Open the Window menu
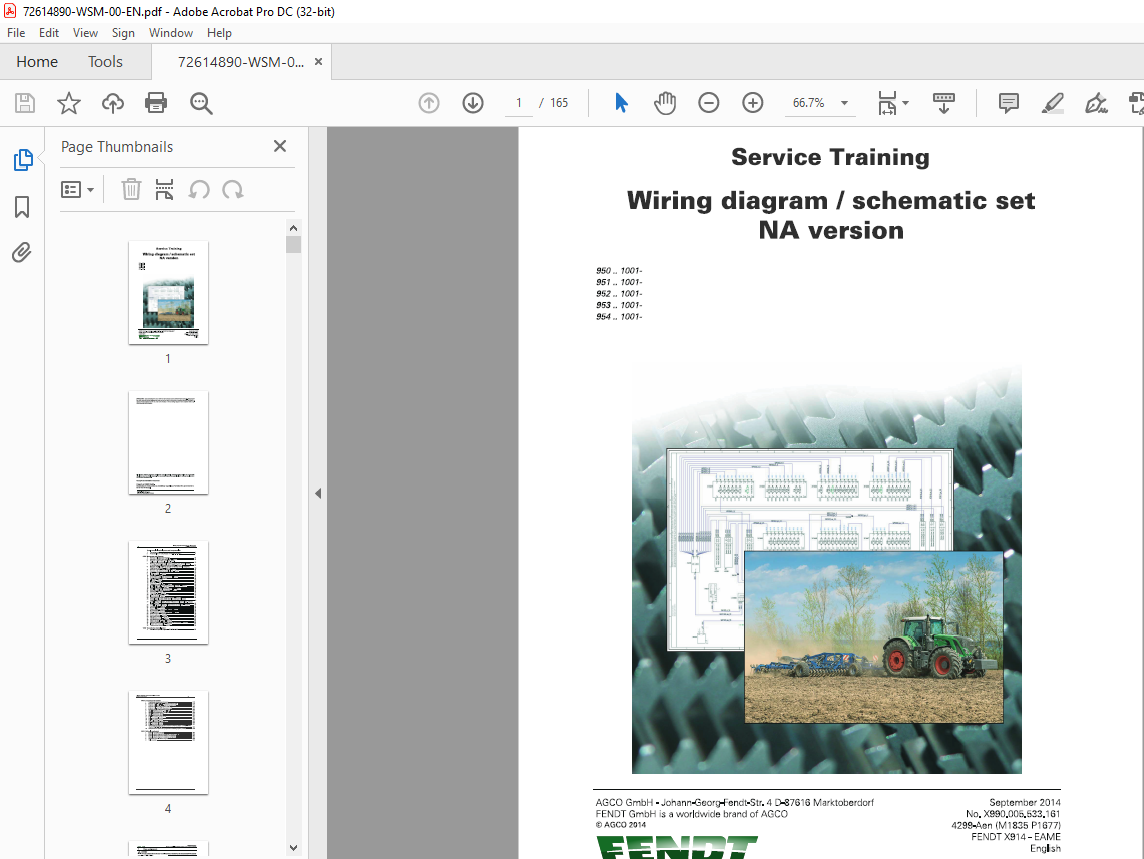 click(171, 33)
